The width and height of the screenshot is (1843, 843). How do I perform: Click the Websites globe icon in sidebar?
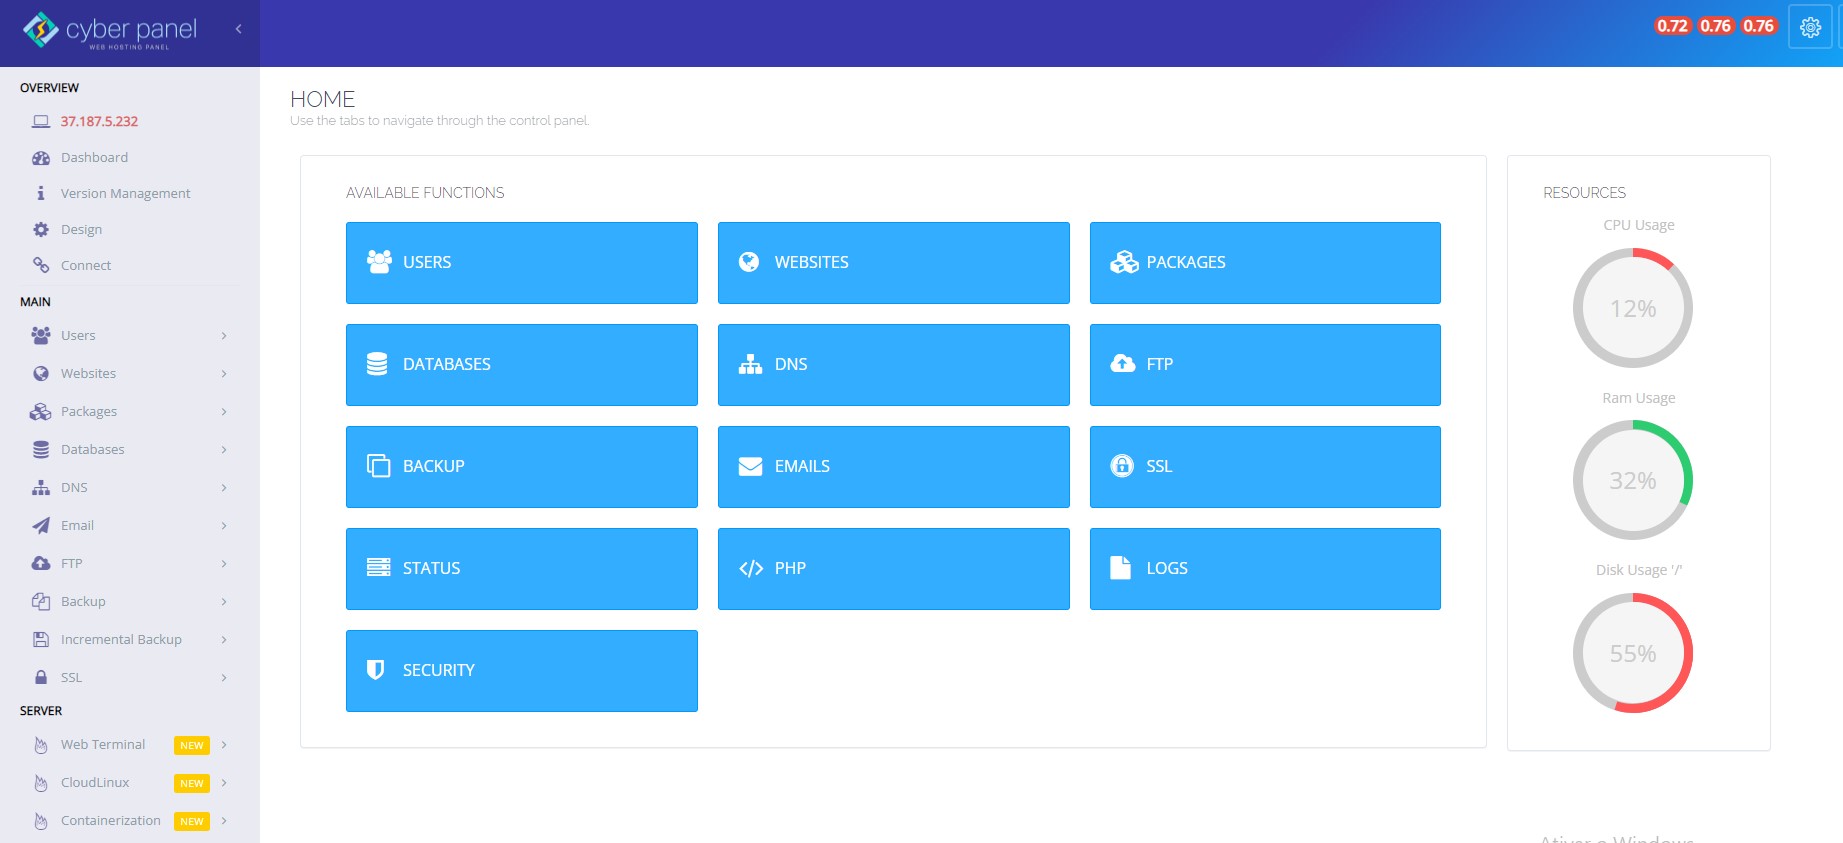click(41, 373)
